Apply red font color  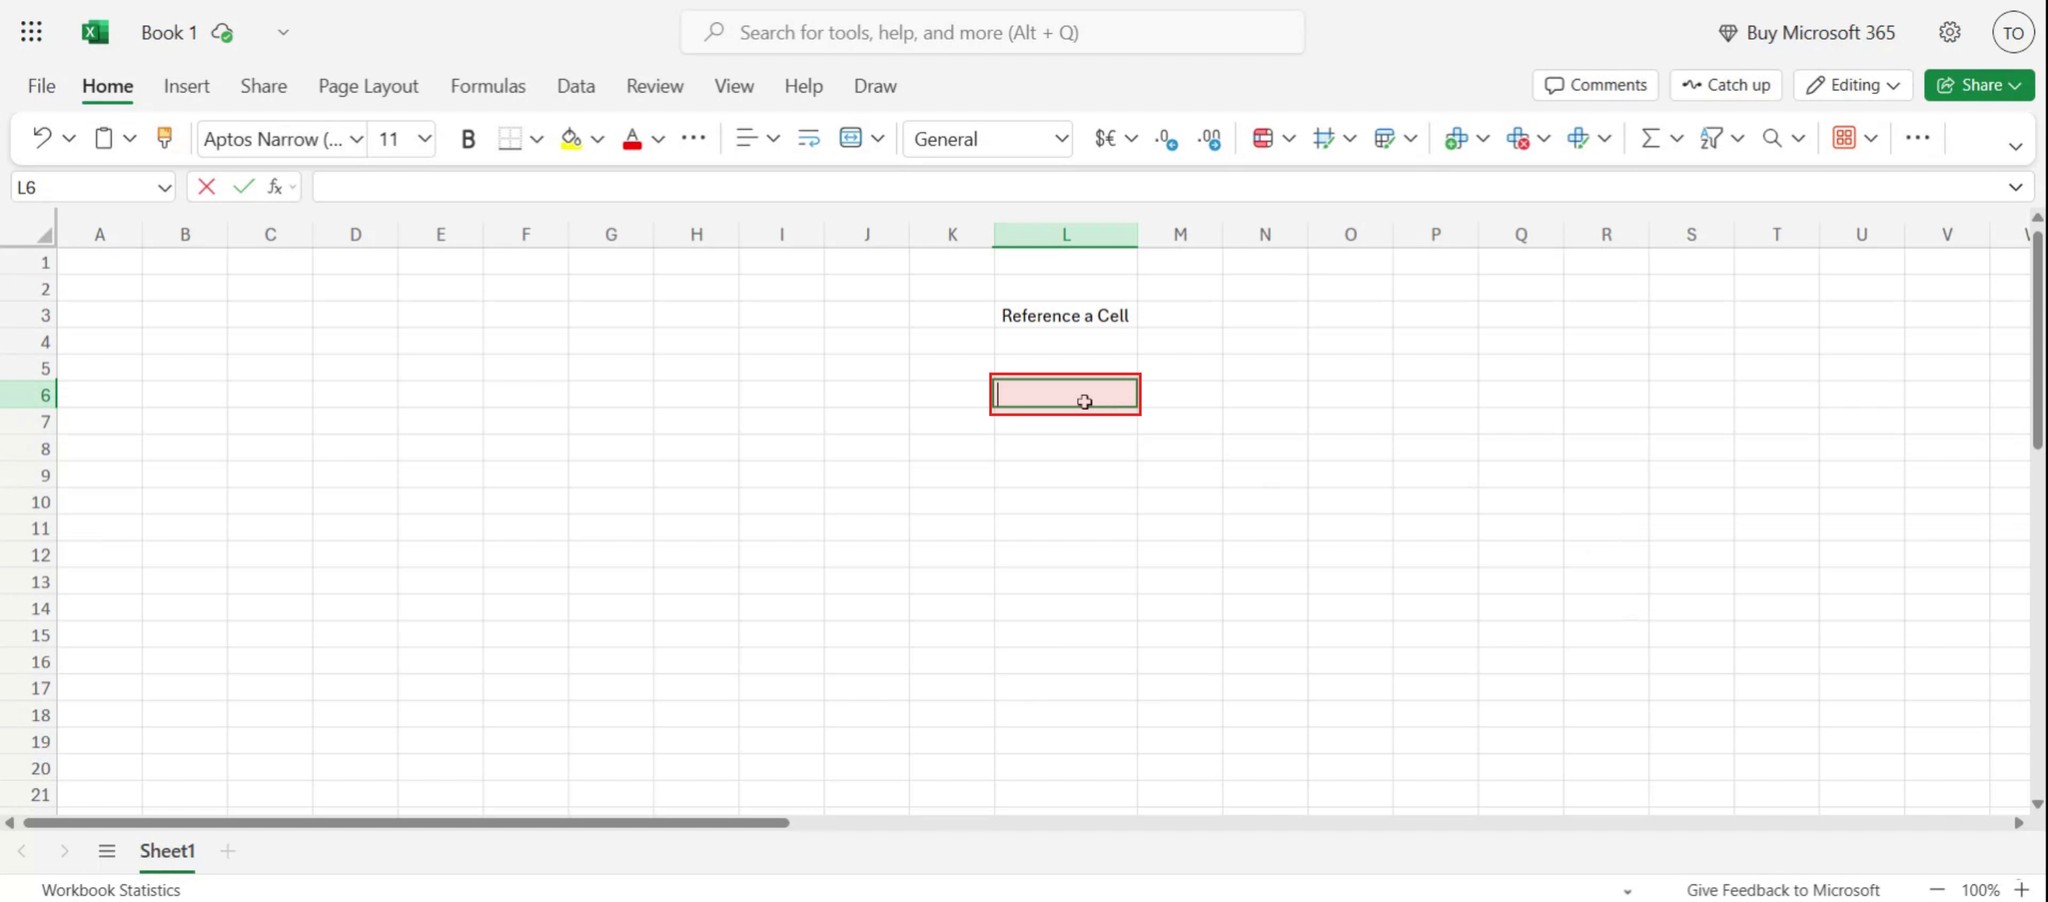point(632,138)
